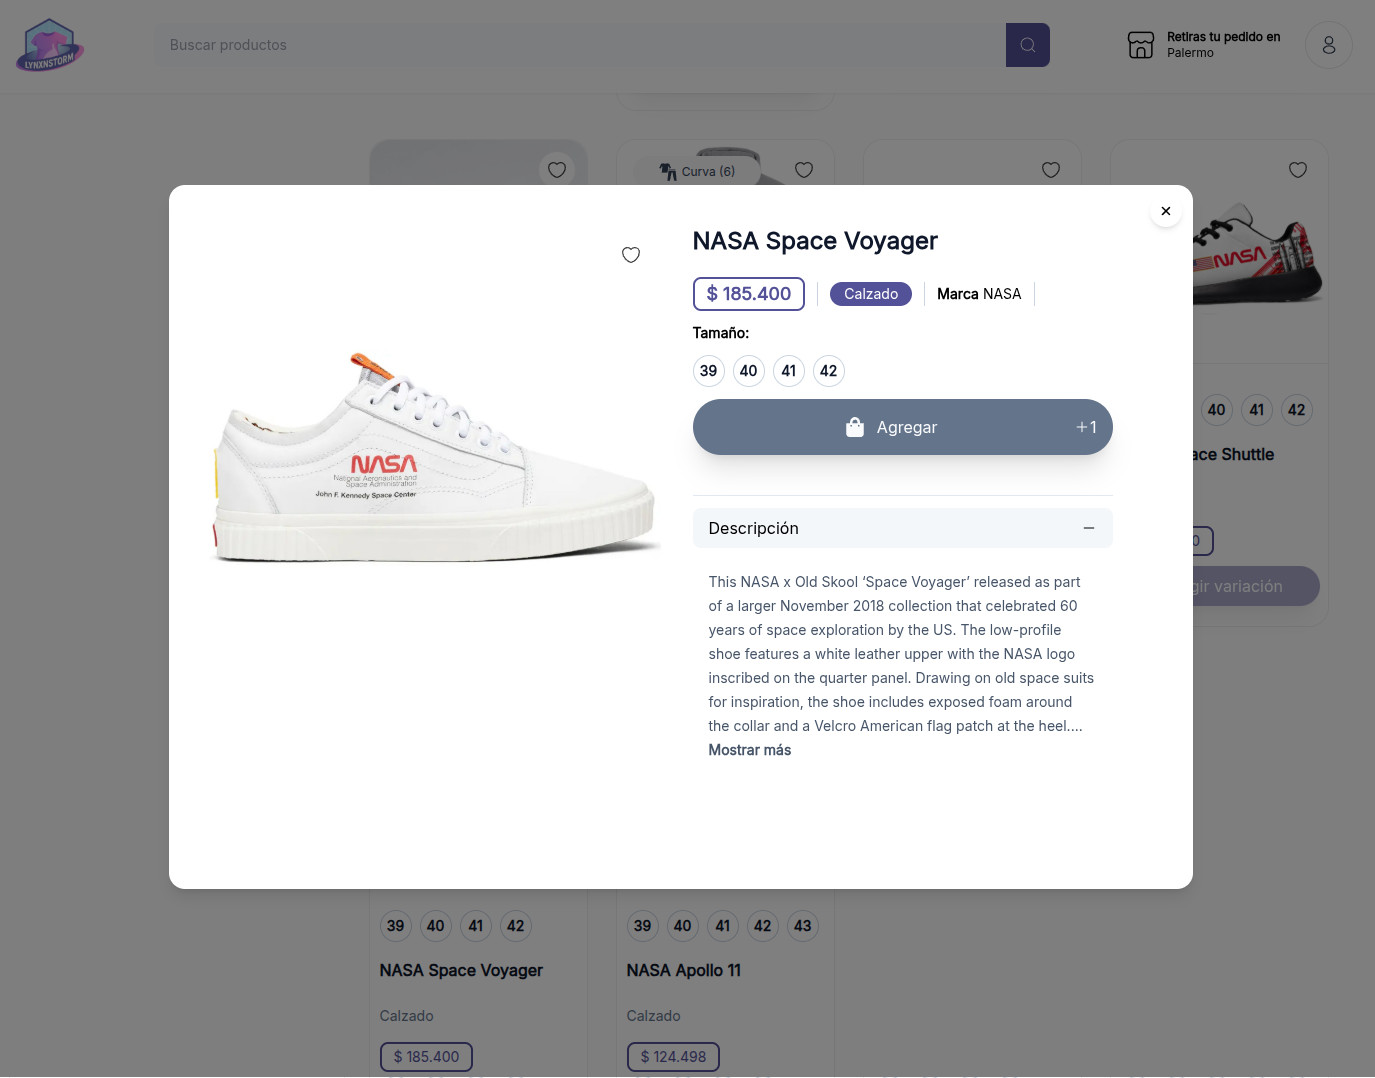This screenshot has height=1078, width=1375.
Task: Select size 40 in the modal
Action: pos(749,371)
